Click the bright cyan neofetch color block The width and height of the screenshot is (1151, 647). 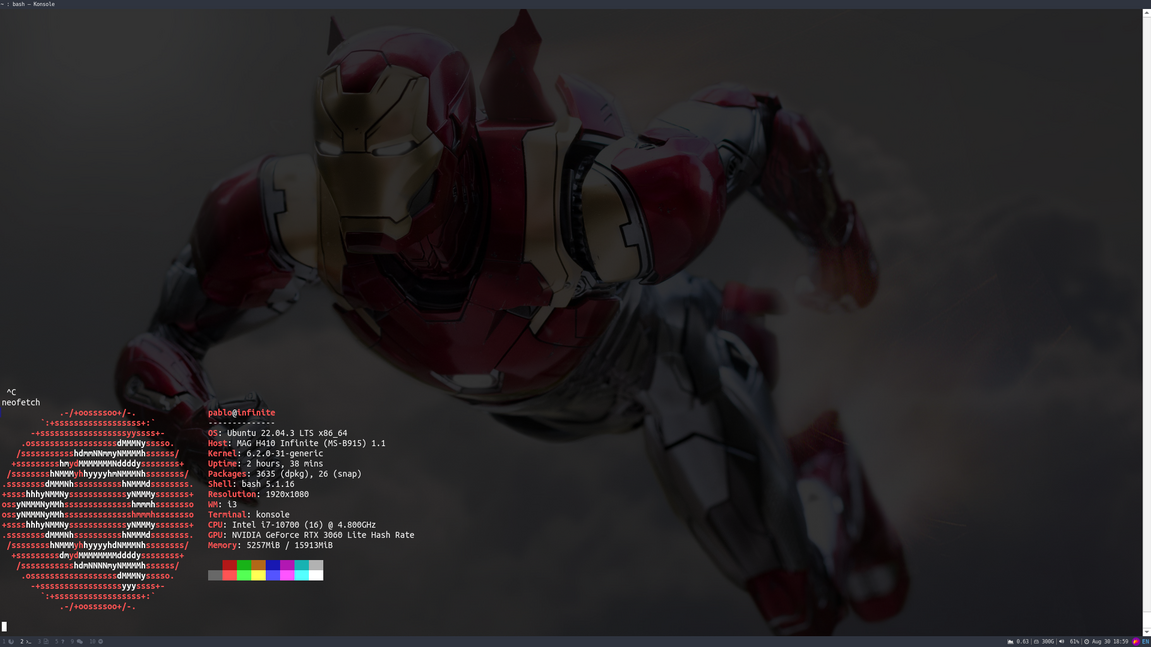point(302,575)
